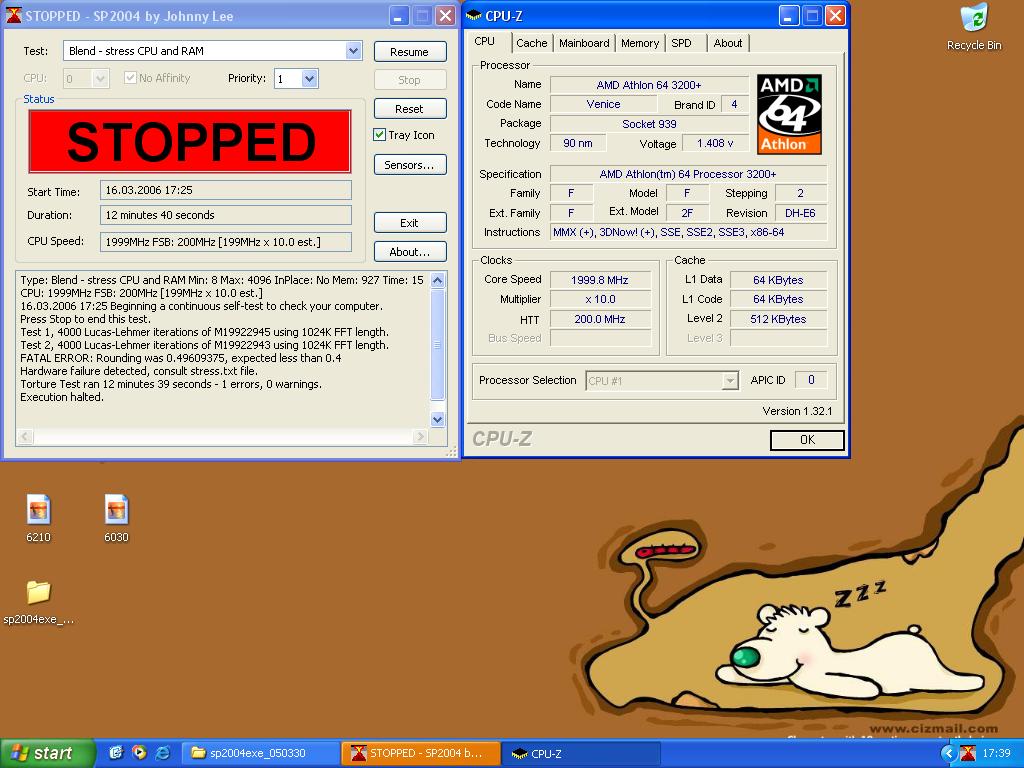Click the Level 2 cache value 512 KBytes

pos(778,319)
